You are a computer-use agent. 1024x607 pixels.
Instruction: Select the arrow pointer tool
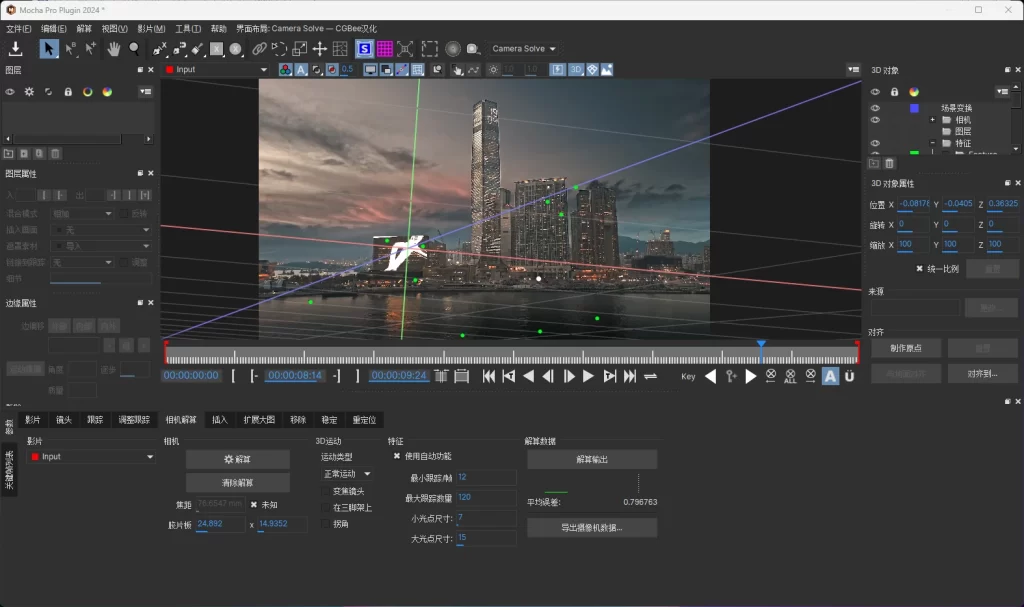tap(48, 48)
